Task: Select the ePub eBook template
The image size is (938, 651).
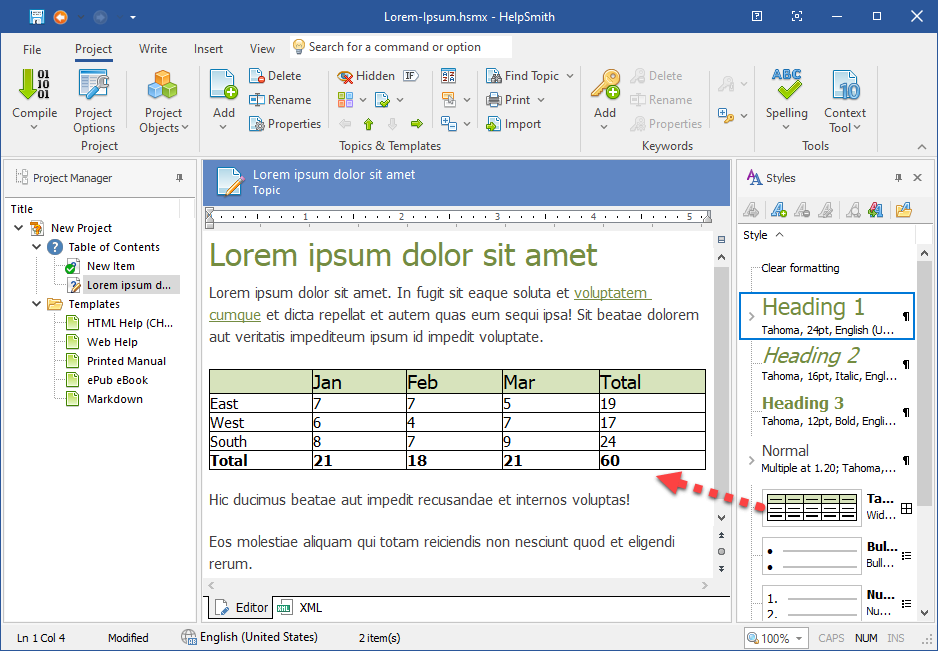Action: (117, 381)
